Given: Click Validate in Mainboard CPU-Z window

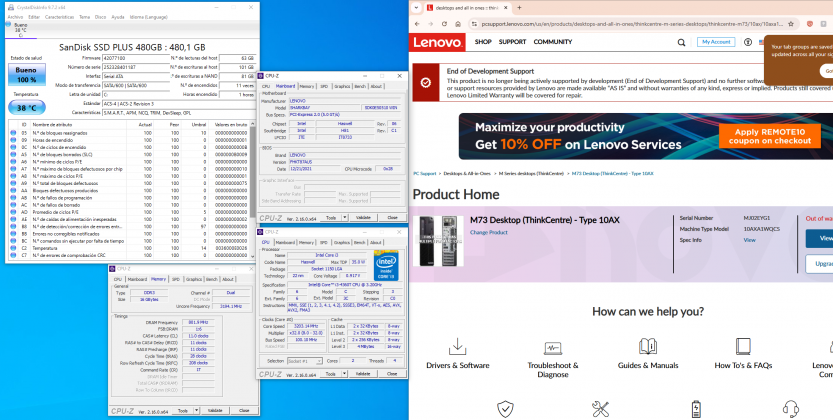Looking at the screenshot, I should click(363, 217).
